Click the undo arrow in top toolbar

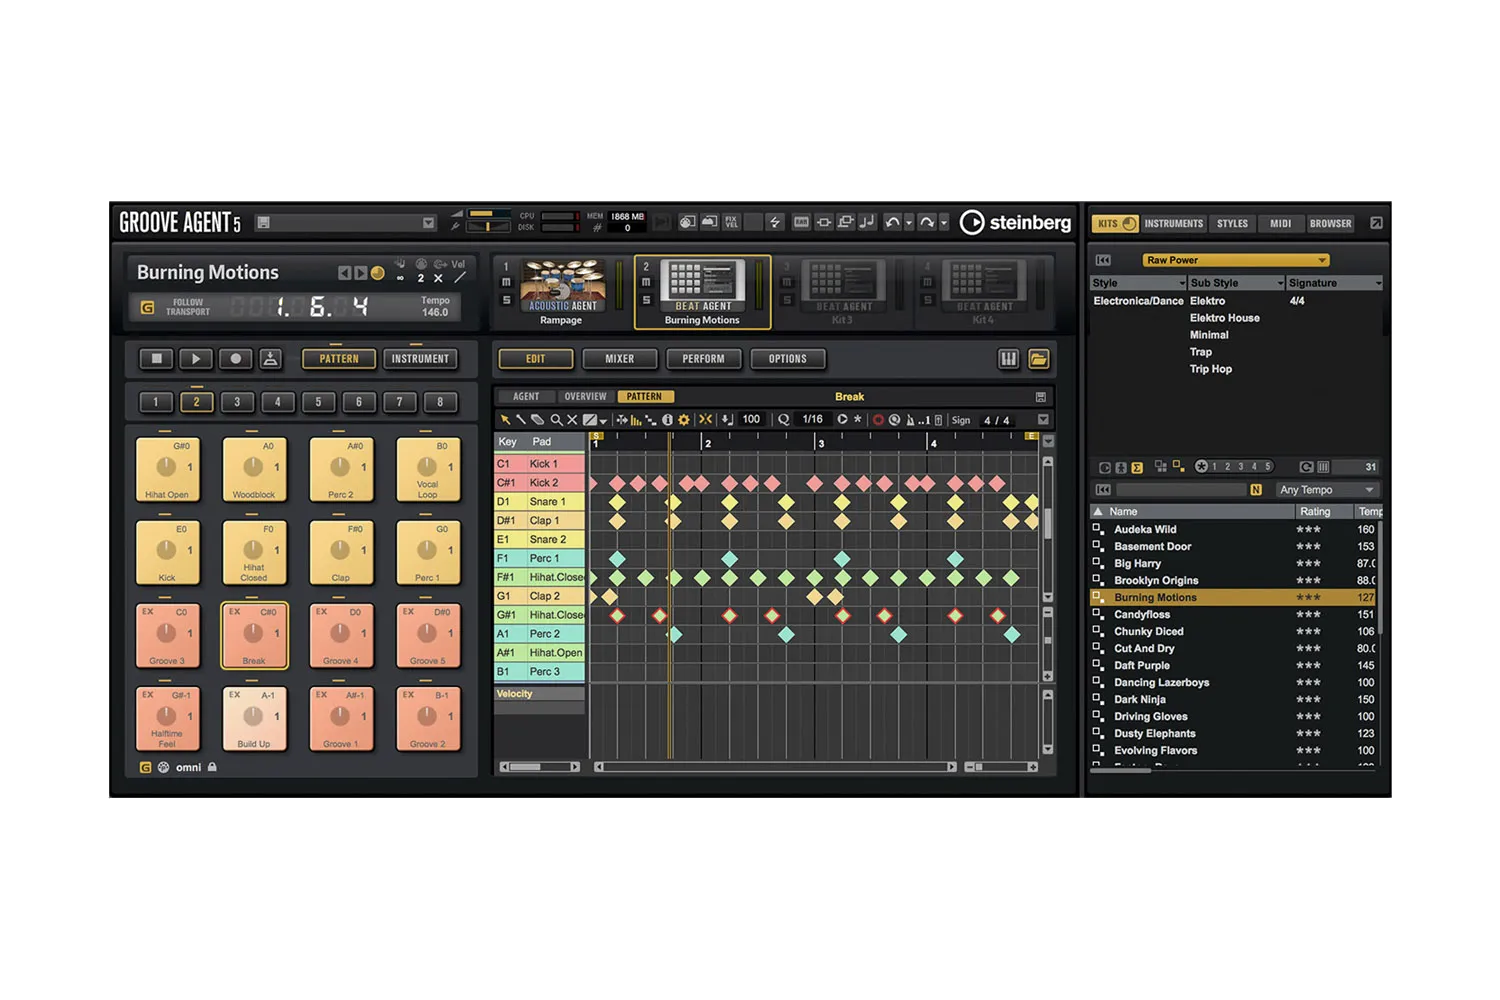click(x=892, y=222)
